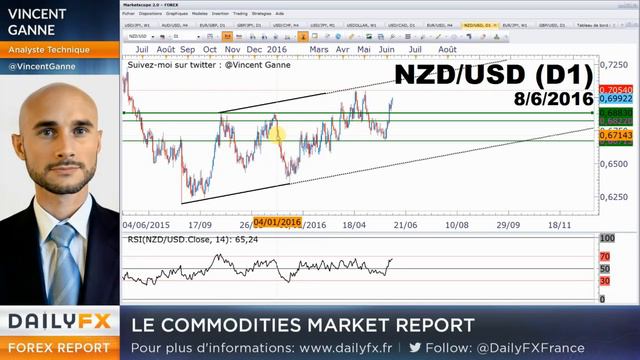Viewport: 640px width, 360px height.
Task: Select the ellipse shape drawing tool
Action: pyautogui.click(x=454, y=37)
